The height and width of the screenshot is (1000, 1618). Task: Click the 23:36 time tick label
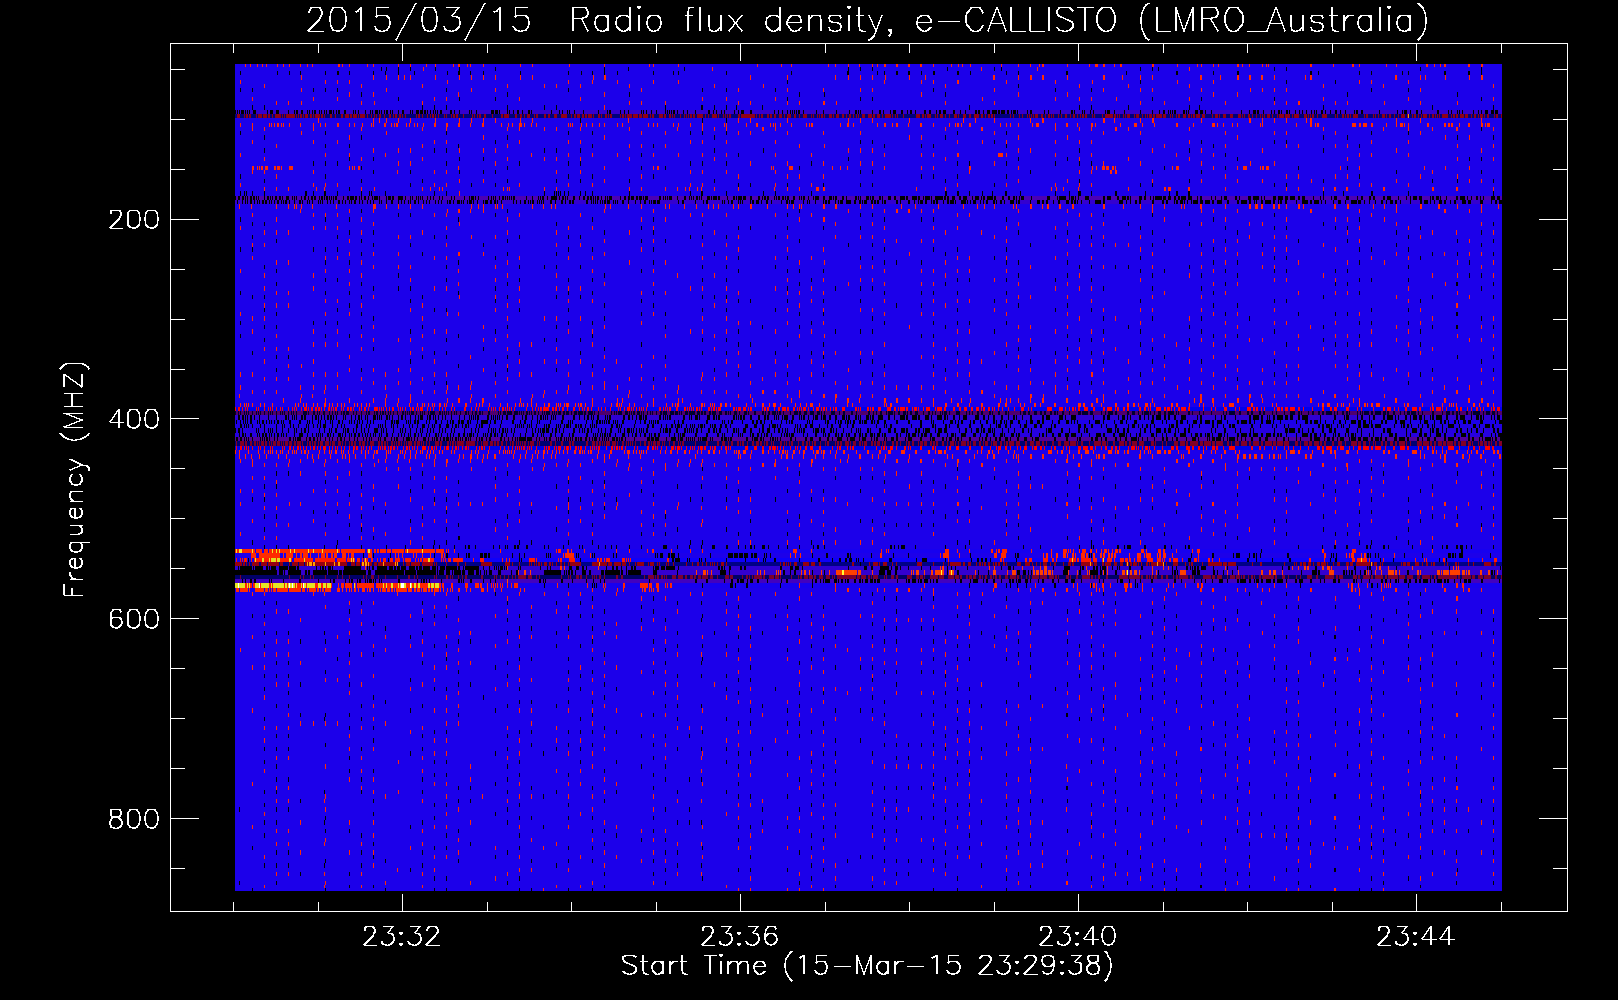pyautogui.click(x=740, y=937)
